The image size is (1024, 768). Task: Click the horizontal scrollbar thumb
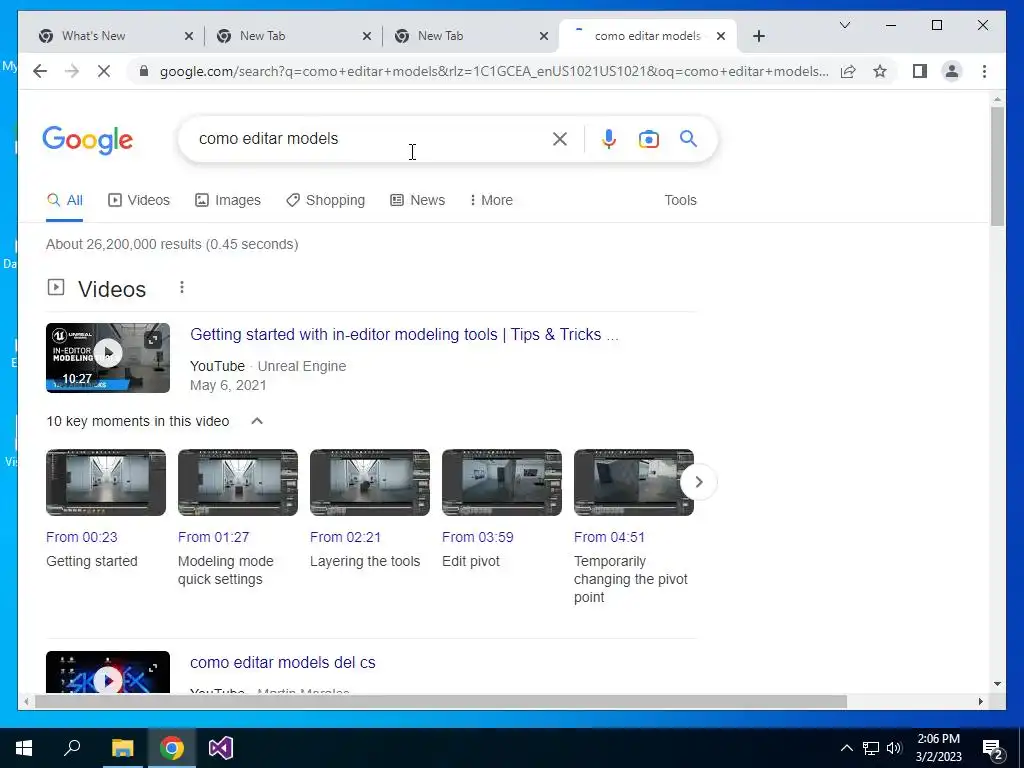[x=441, y=701]
